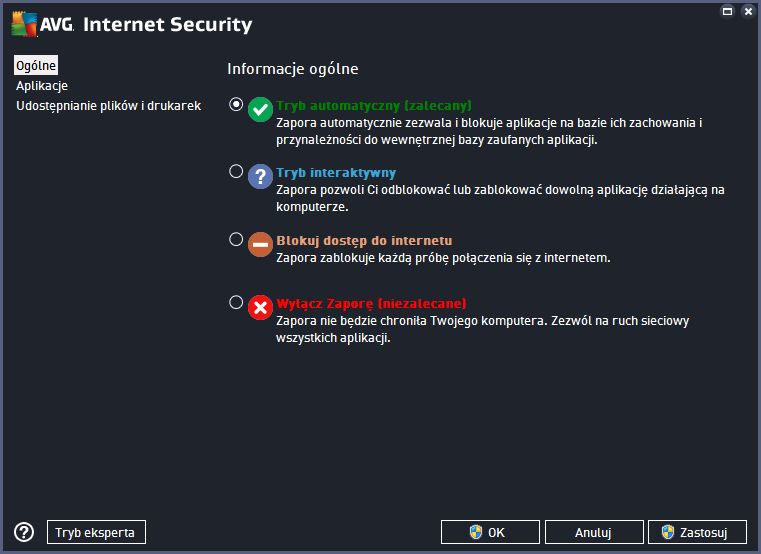The height and width of the screenshot is (554, 761).
Task: Select Wyłącz Zaporę radio button
Action: tap(236, 302)
